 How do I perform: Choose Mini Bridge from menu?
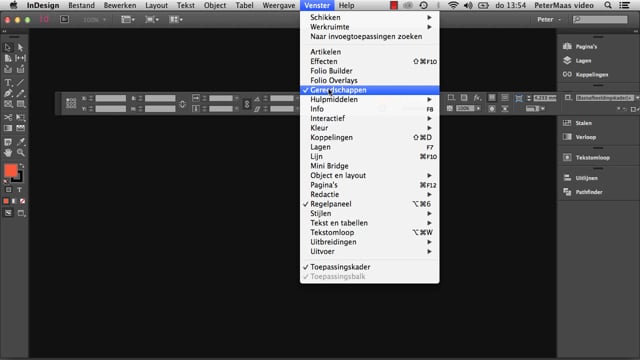(370, 166)
